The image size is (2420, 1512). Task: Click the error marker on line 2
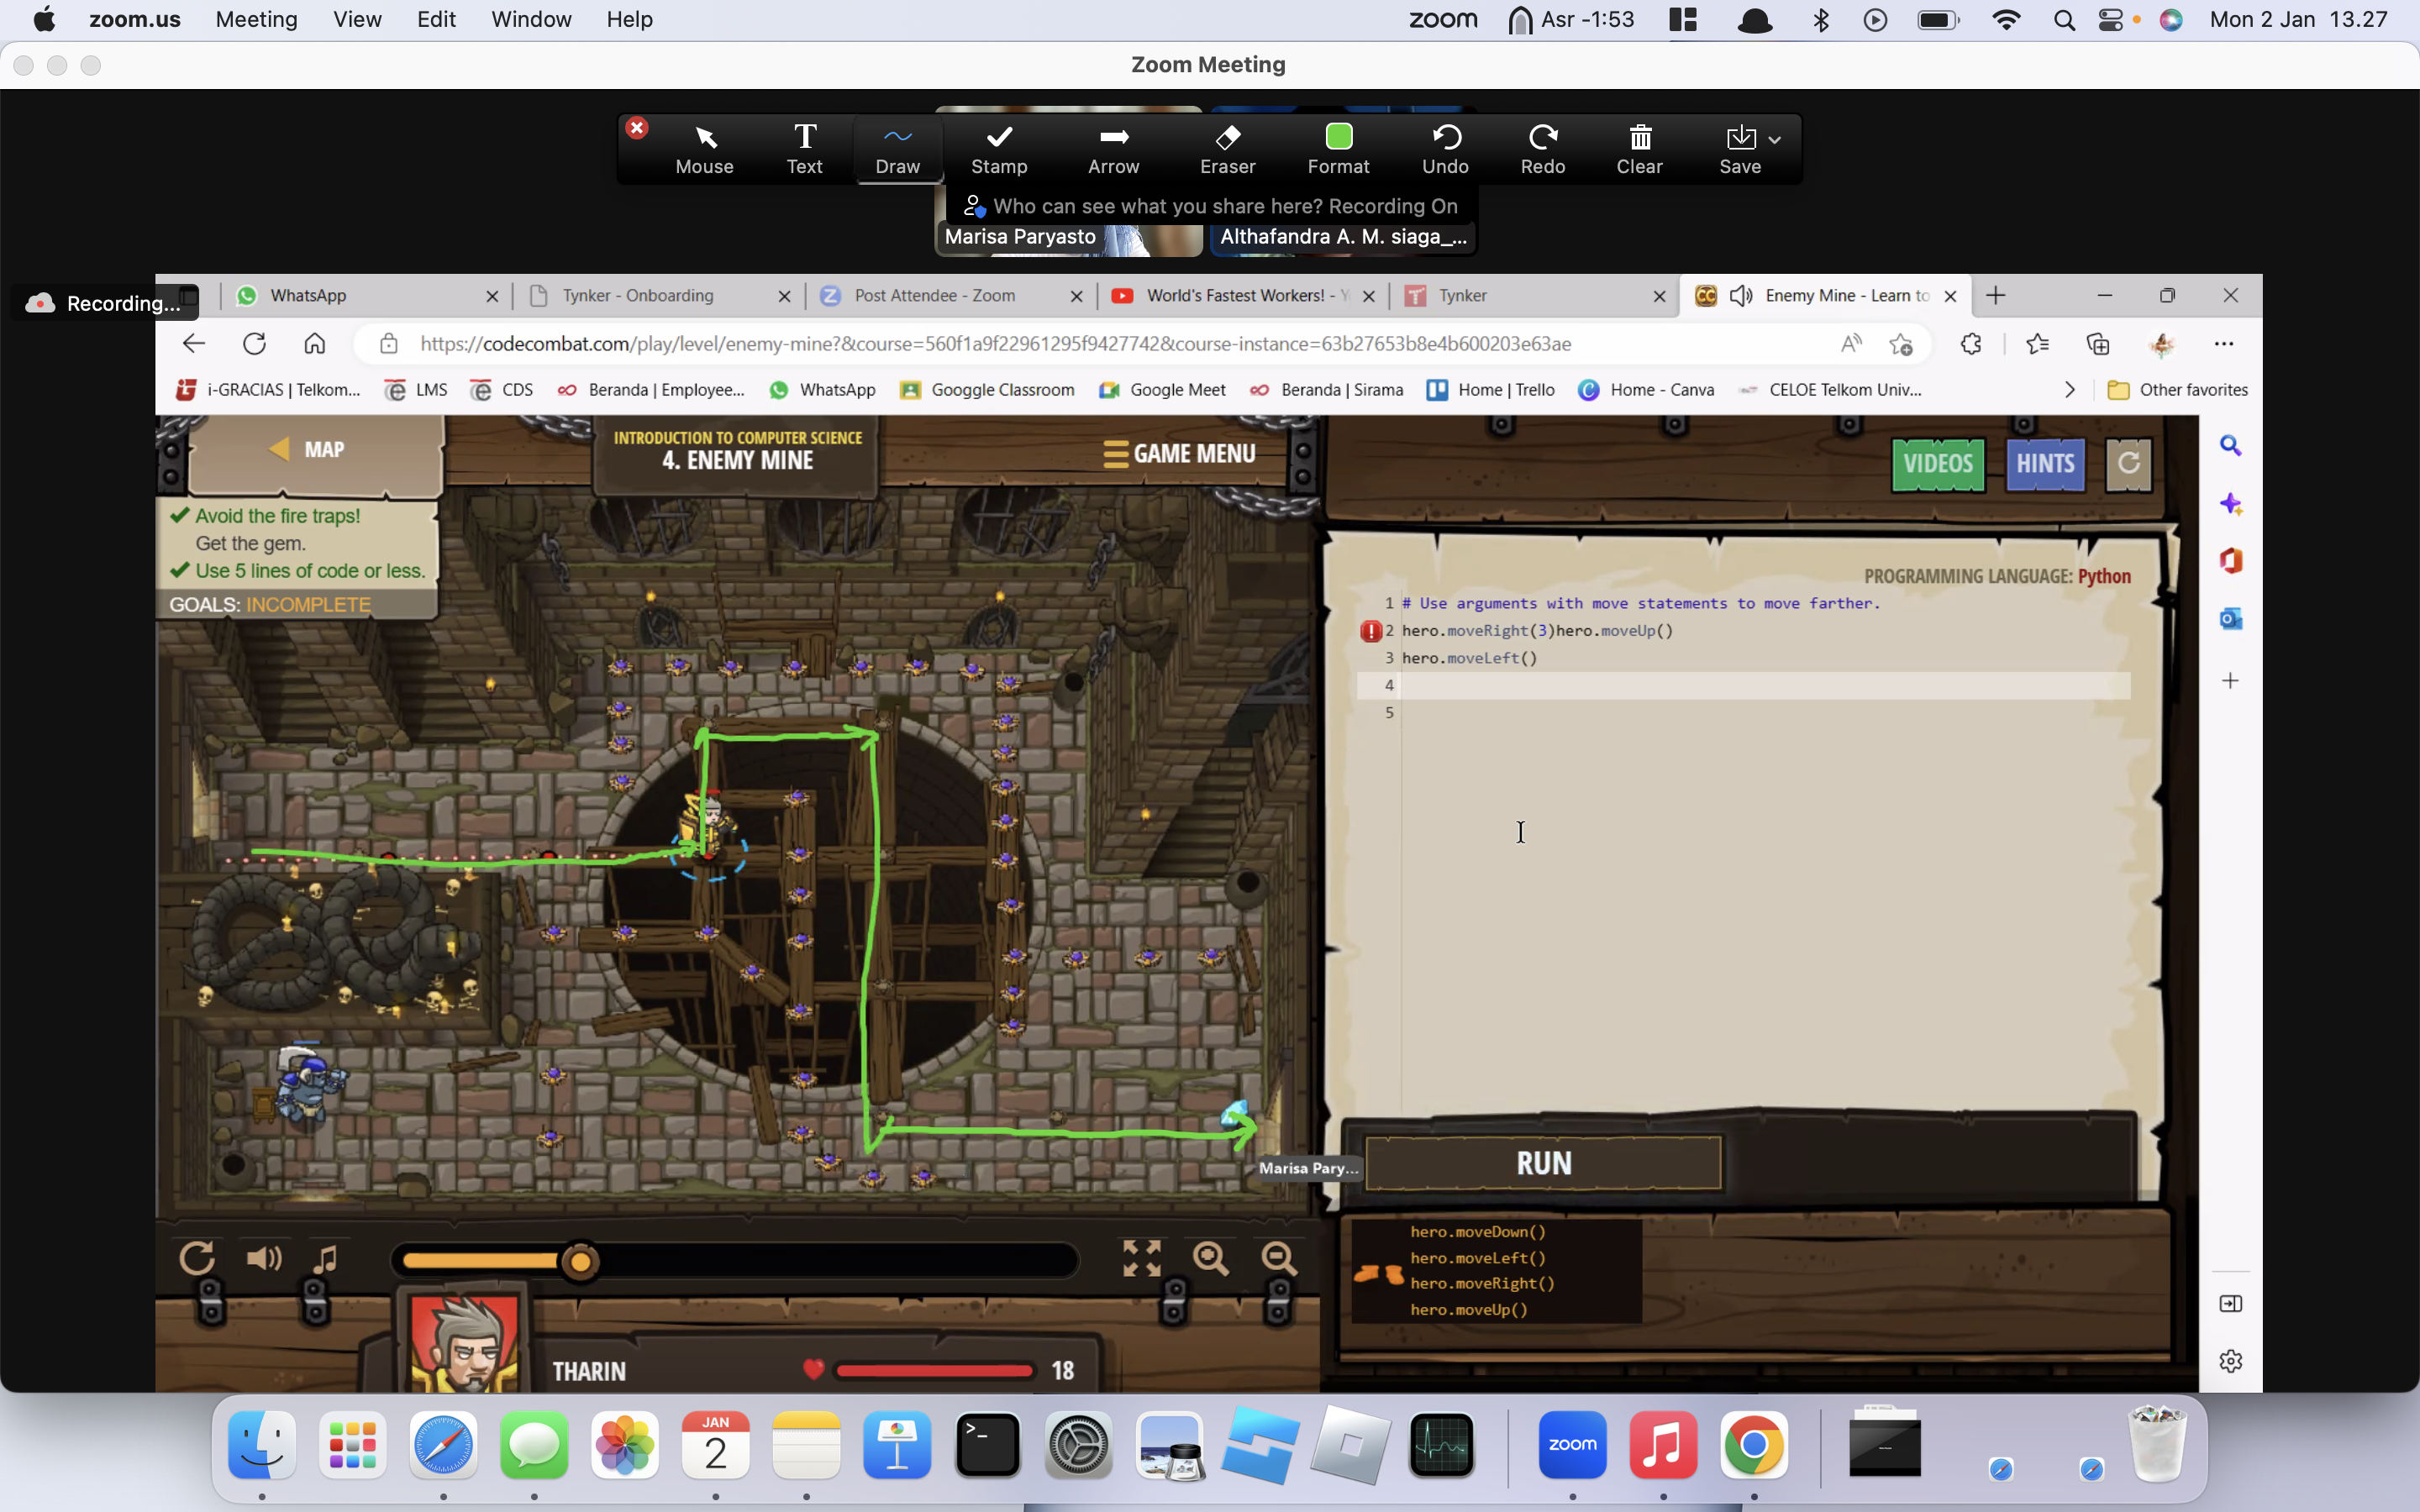1370,631
